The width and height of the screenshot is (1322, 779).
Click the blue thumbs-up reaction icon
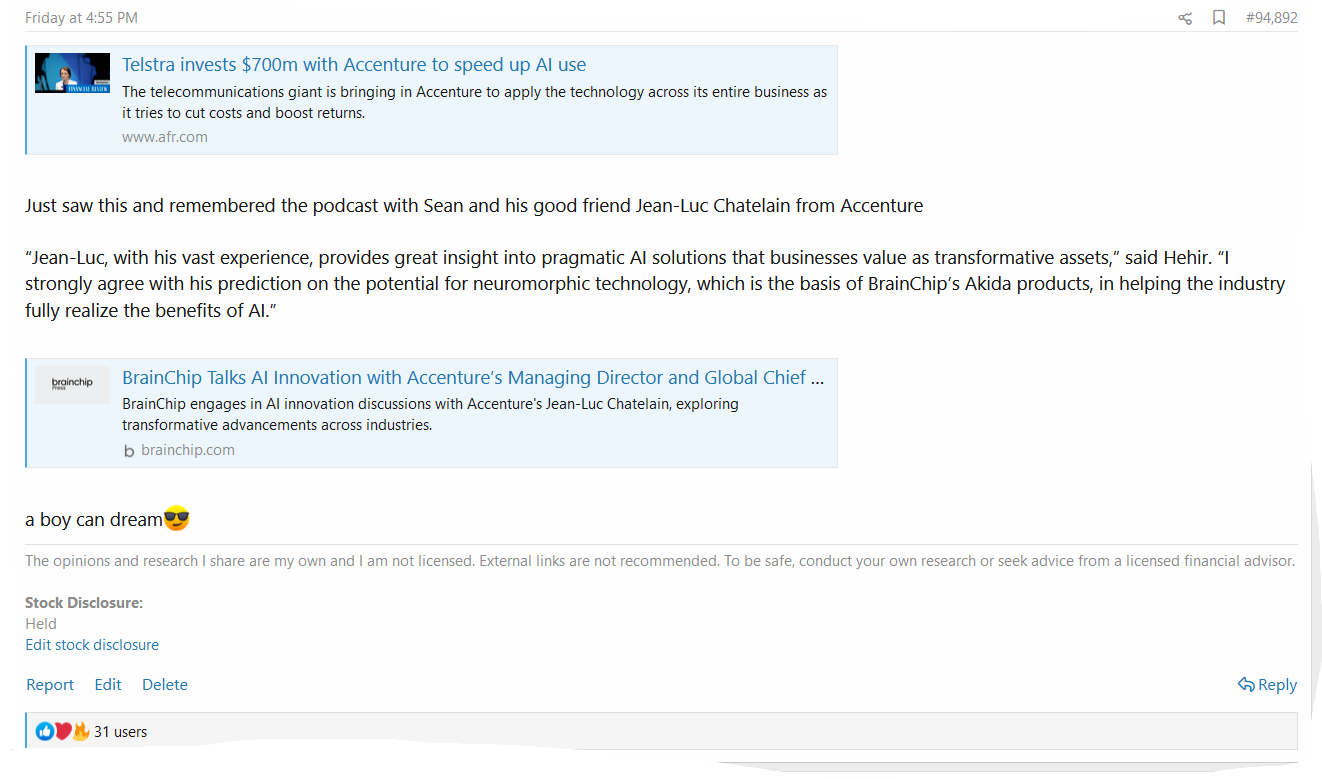(x=45, y=731)
